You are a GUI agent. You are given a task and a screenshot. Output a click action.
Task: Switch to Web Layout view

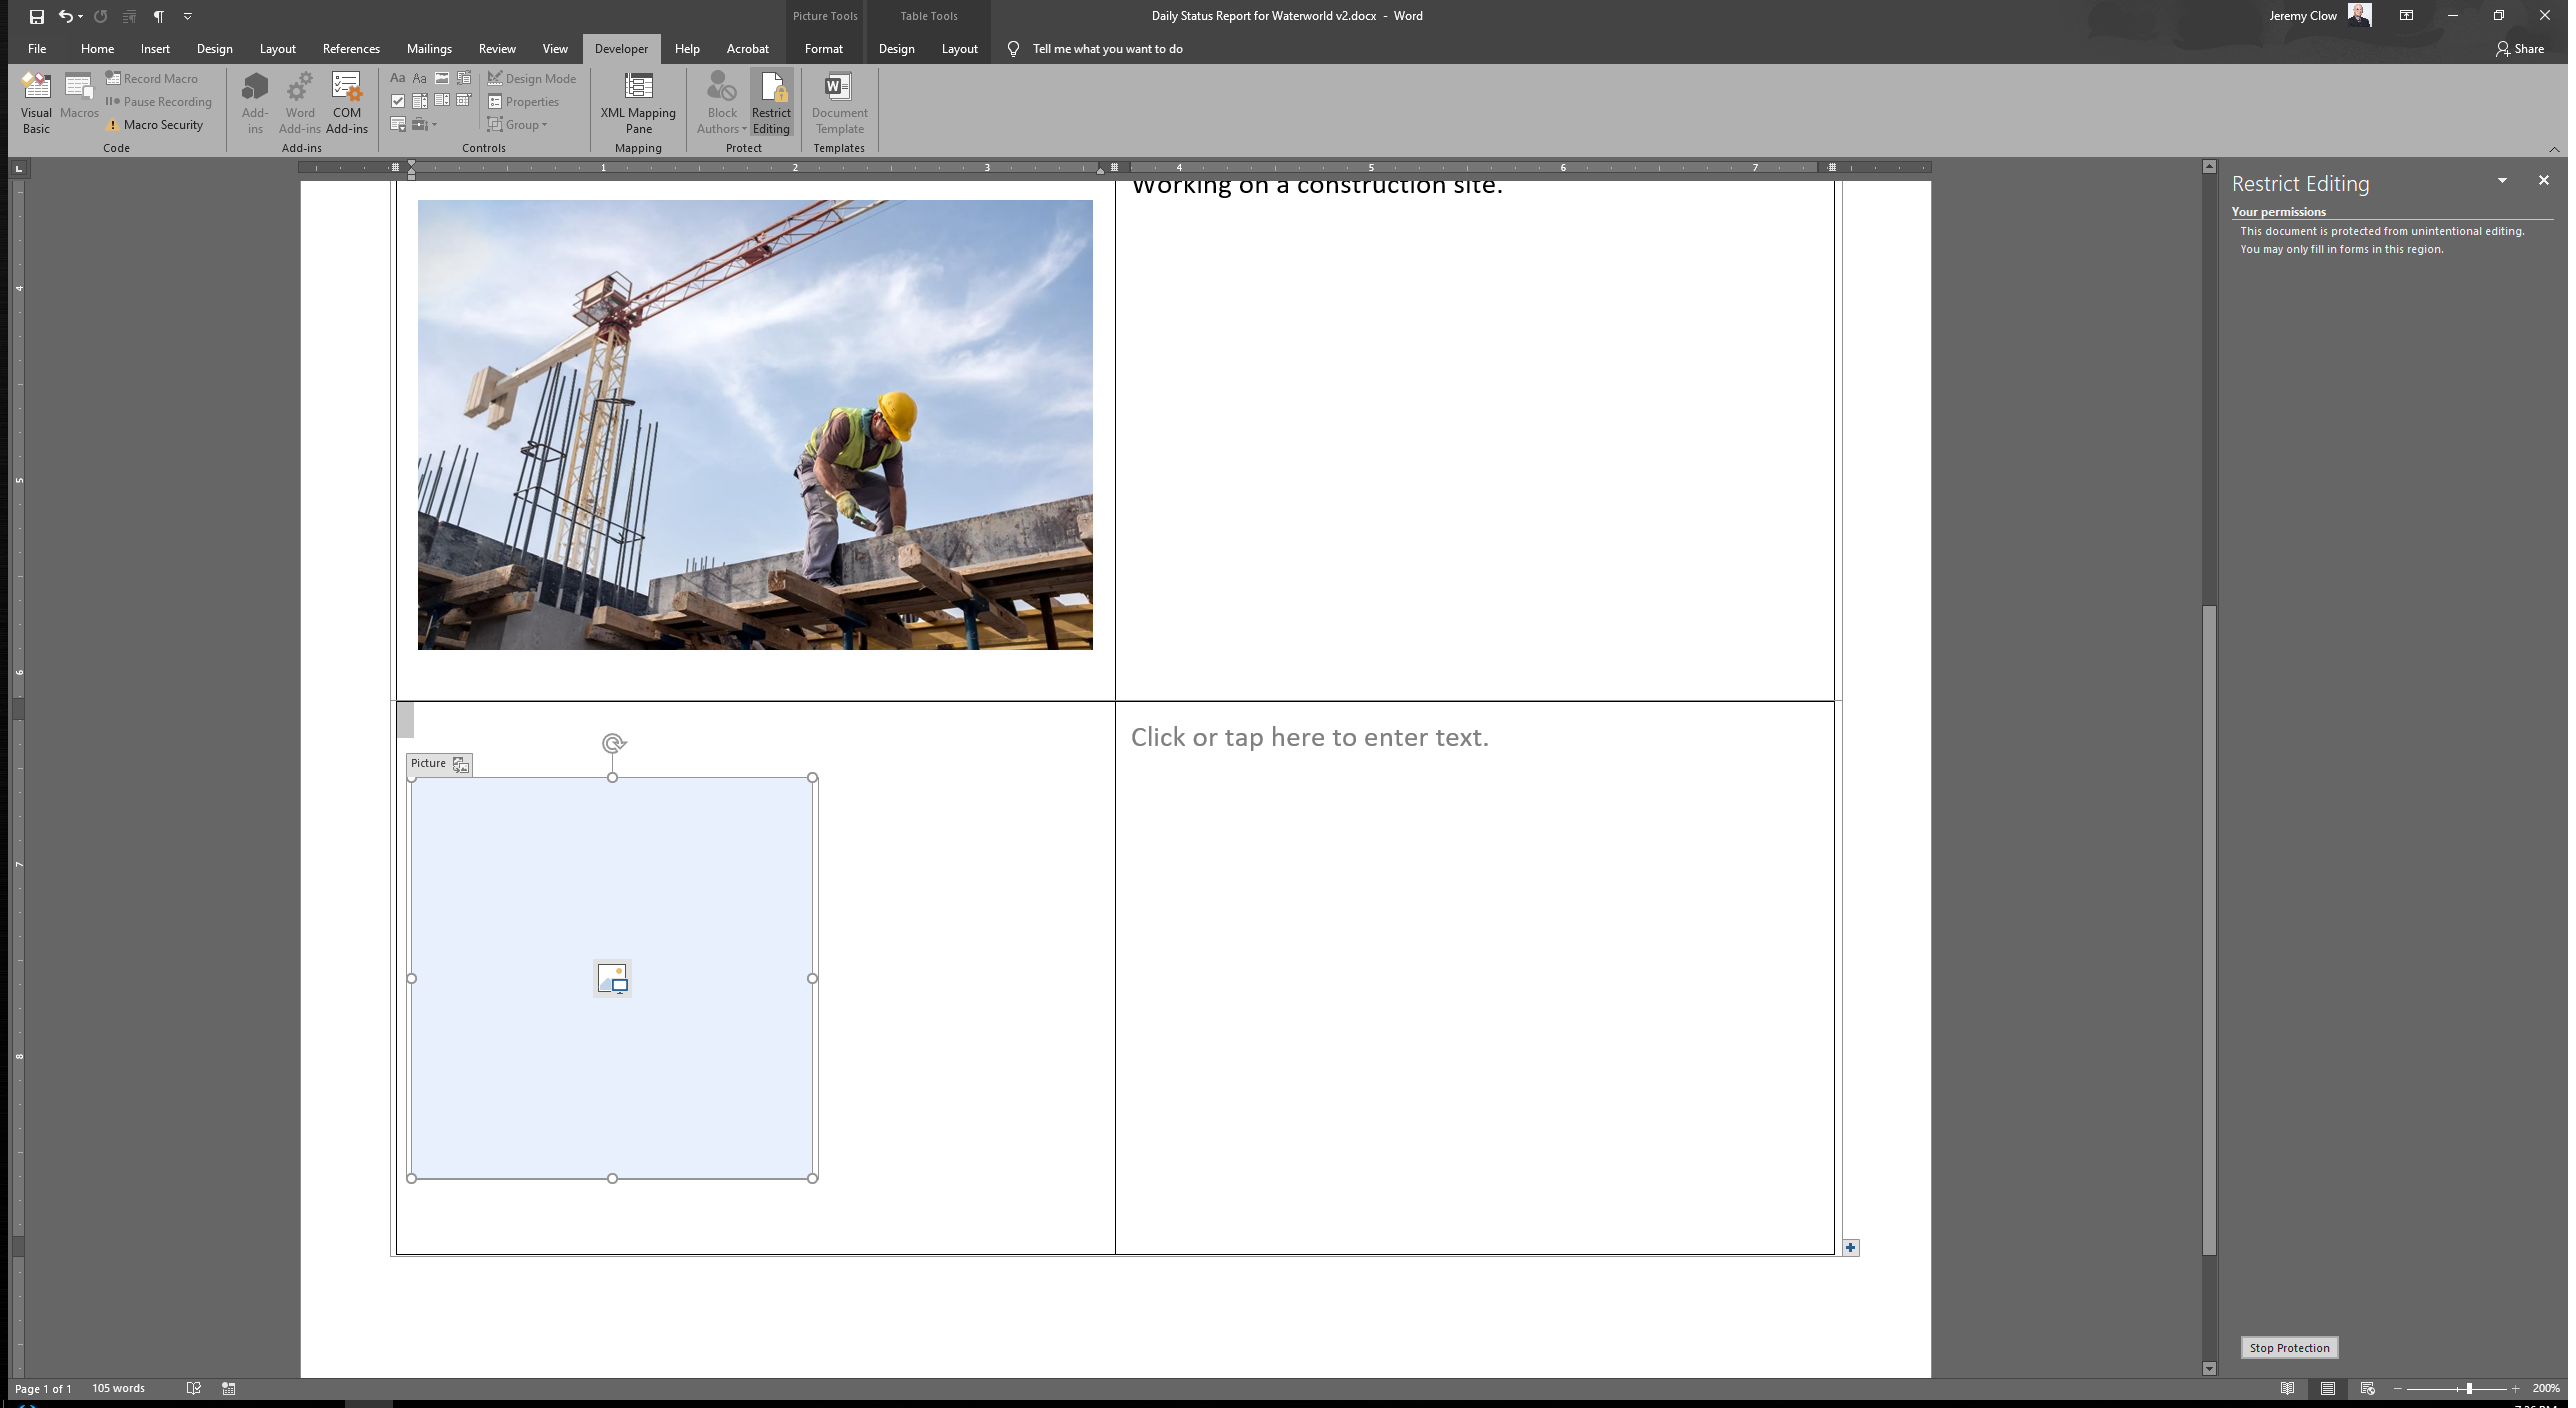click(x=2367, y=1388)
